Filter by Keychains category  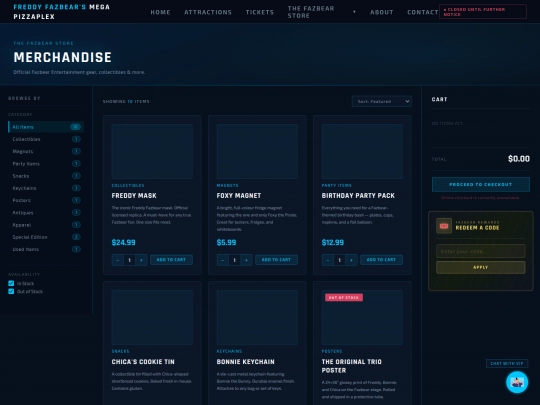pos(46,188)
